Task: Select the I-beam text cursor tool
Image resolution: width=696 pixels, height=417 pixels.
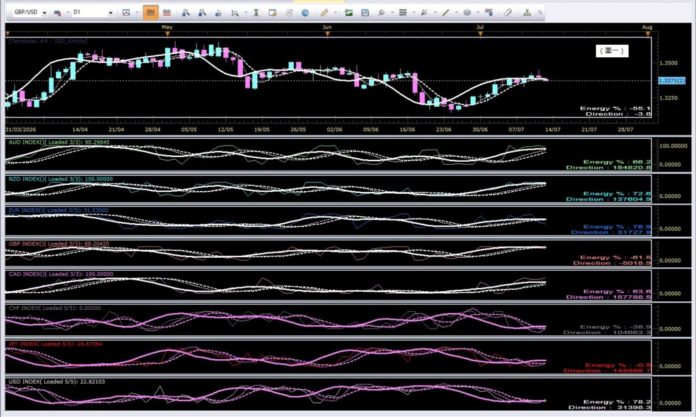Action: (x=256, y=13)
